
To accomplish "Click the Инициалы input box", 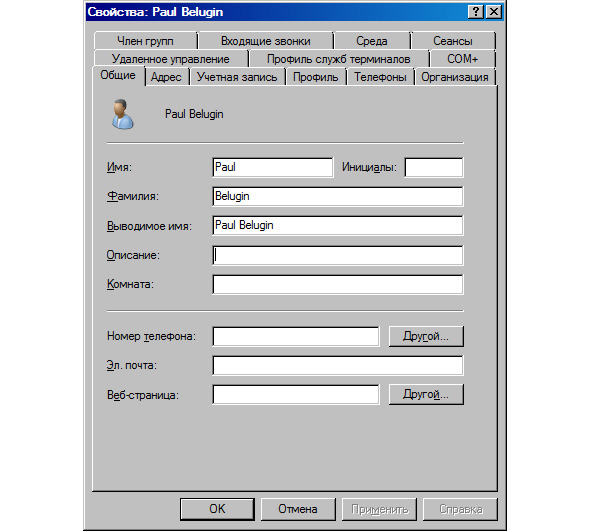I will pyautogui.click(x=434, y=167).
